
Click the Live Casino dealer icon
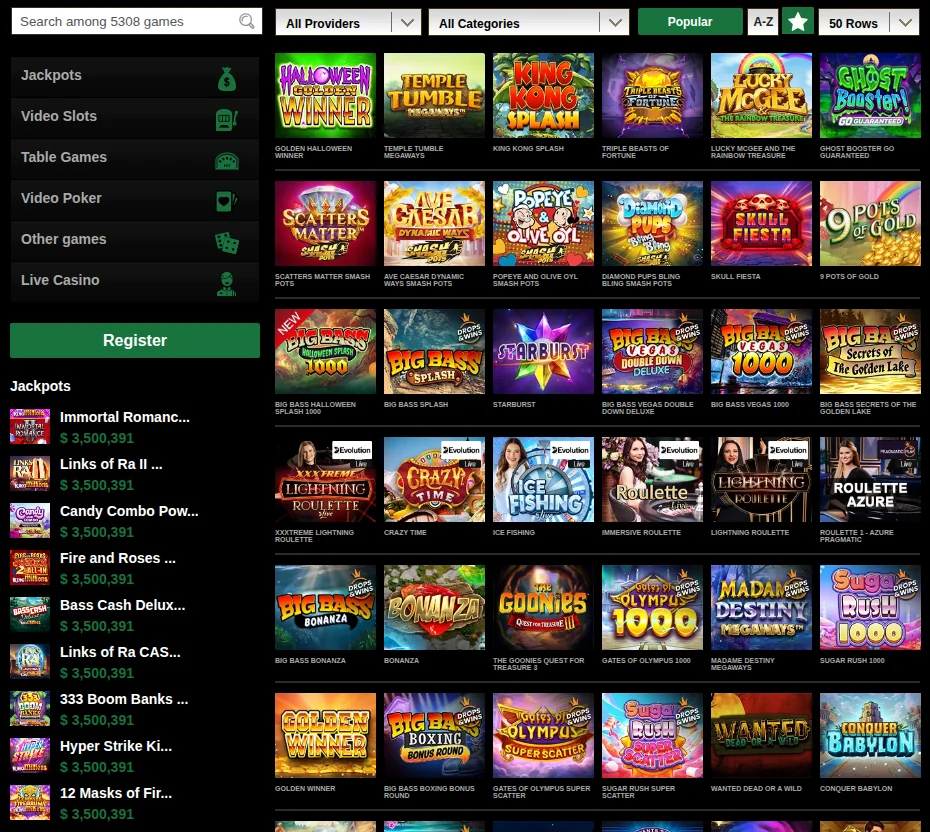(x=227, y=283)
